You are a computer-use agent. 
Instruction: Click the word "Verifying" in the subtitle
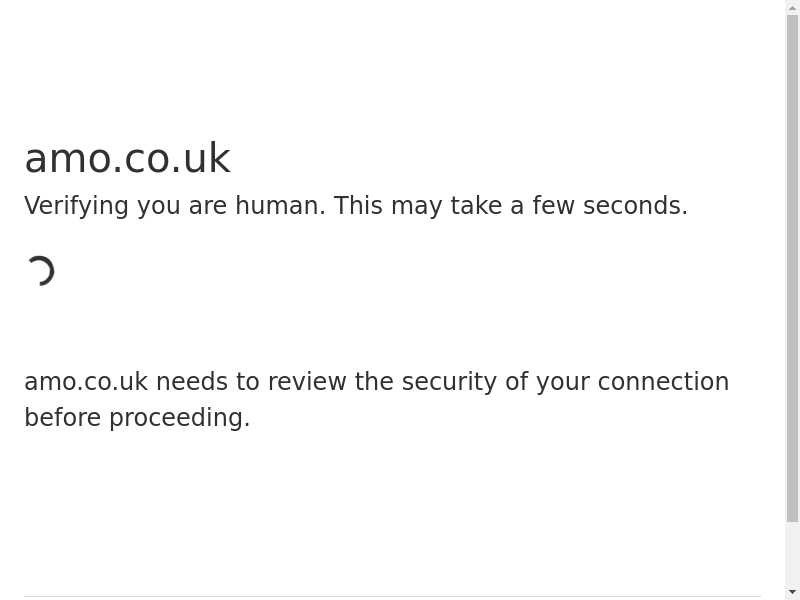[76, 206]
